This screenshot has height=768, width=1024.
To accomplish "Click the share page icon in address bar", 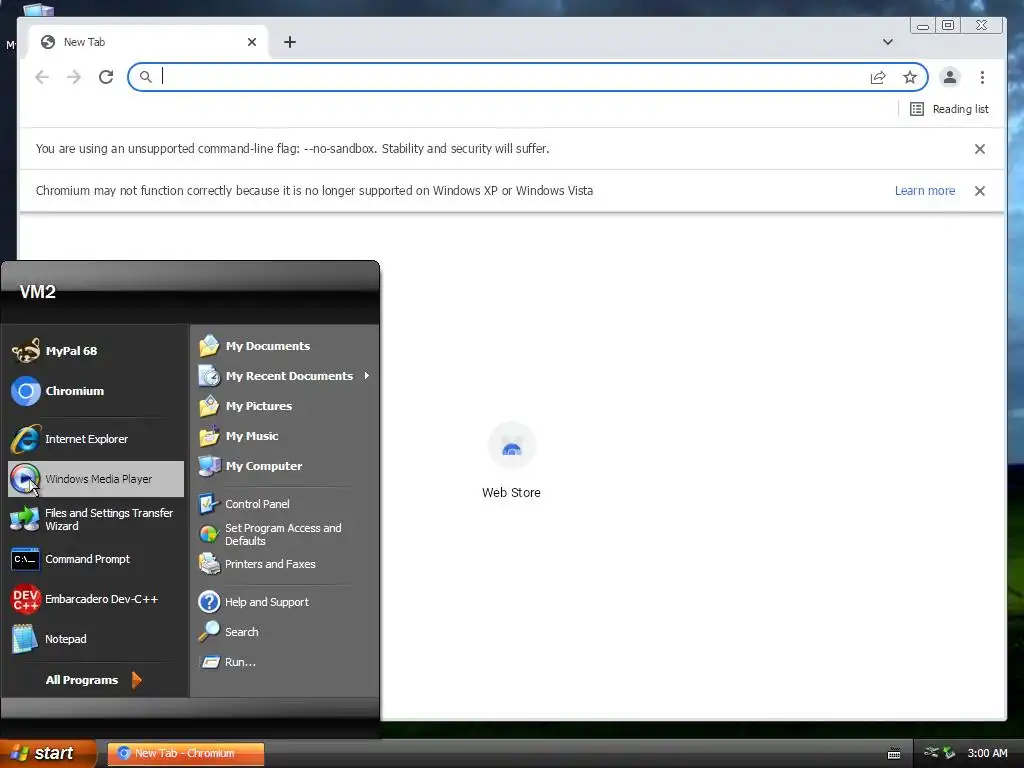I will [x=878, y=77].
